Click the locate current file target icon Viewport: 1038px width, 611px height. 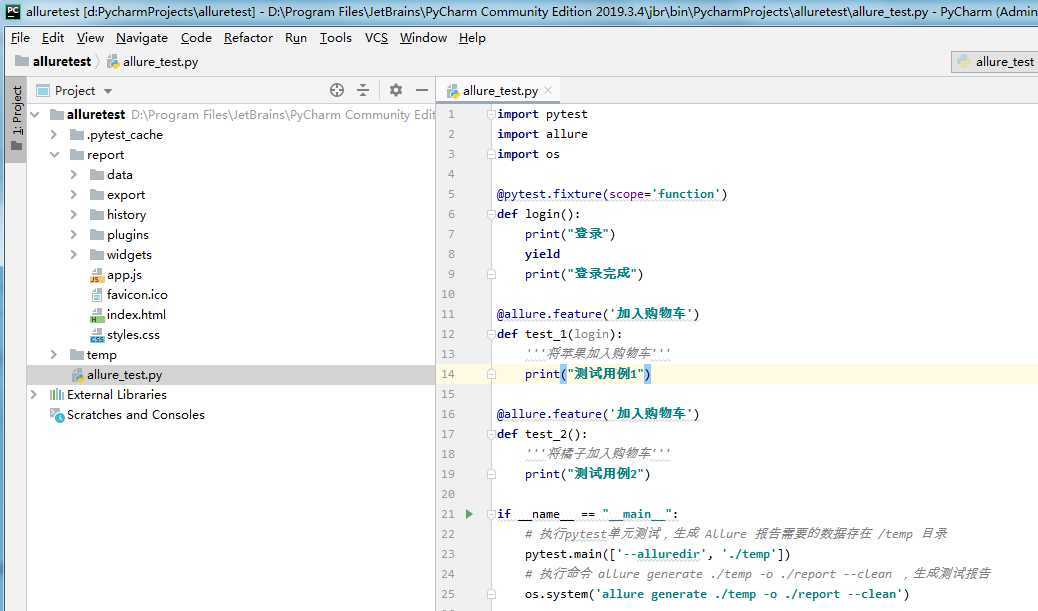(x=337, y=90)
